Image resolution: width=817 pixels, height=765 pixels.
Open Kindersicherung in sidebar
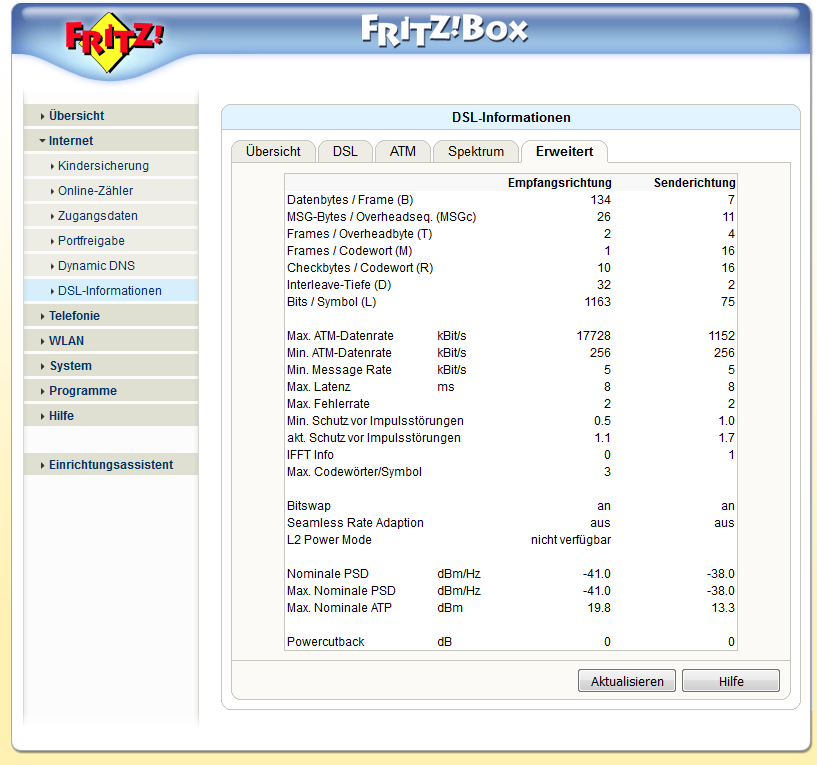(x=103, y=166)
